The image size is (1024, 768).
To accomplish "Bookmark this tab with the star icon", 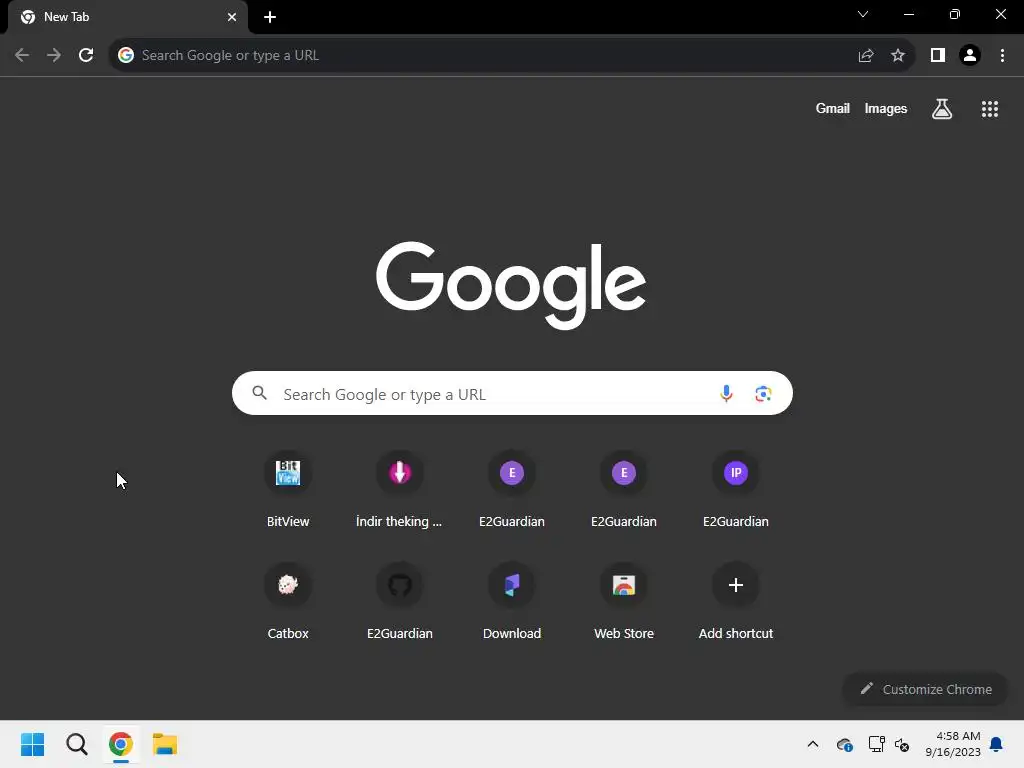I will pyautogui.click(x=898, y=56).
